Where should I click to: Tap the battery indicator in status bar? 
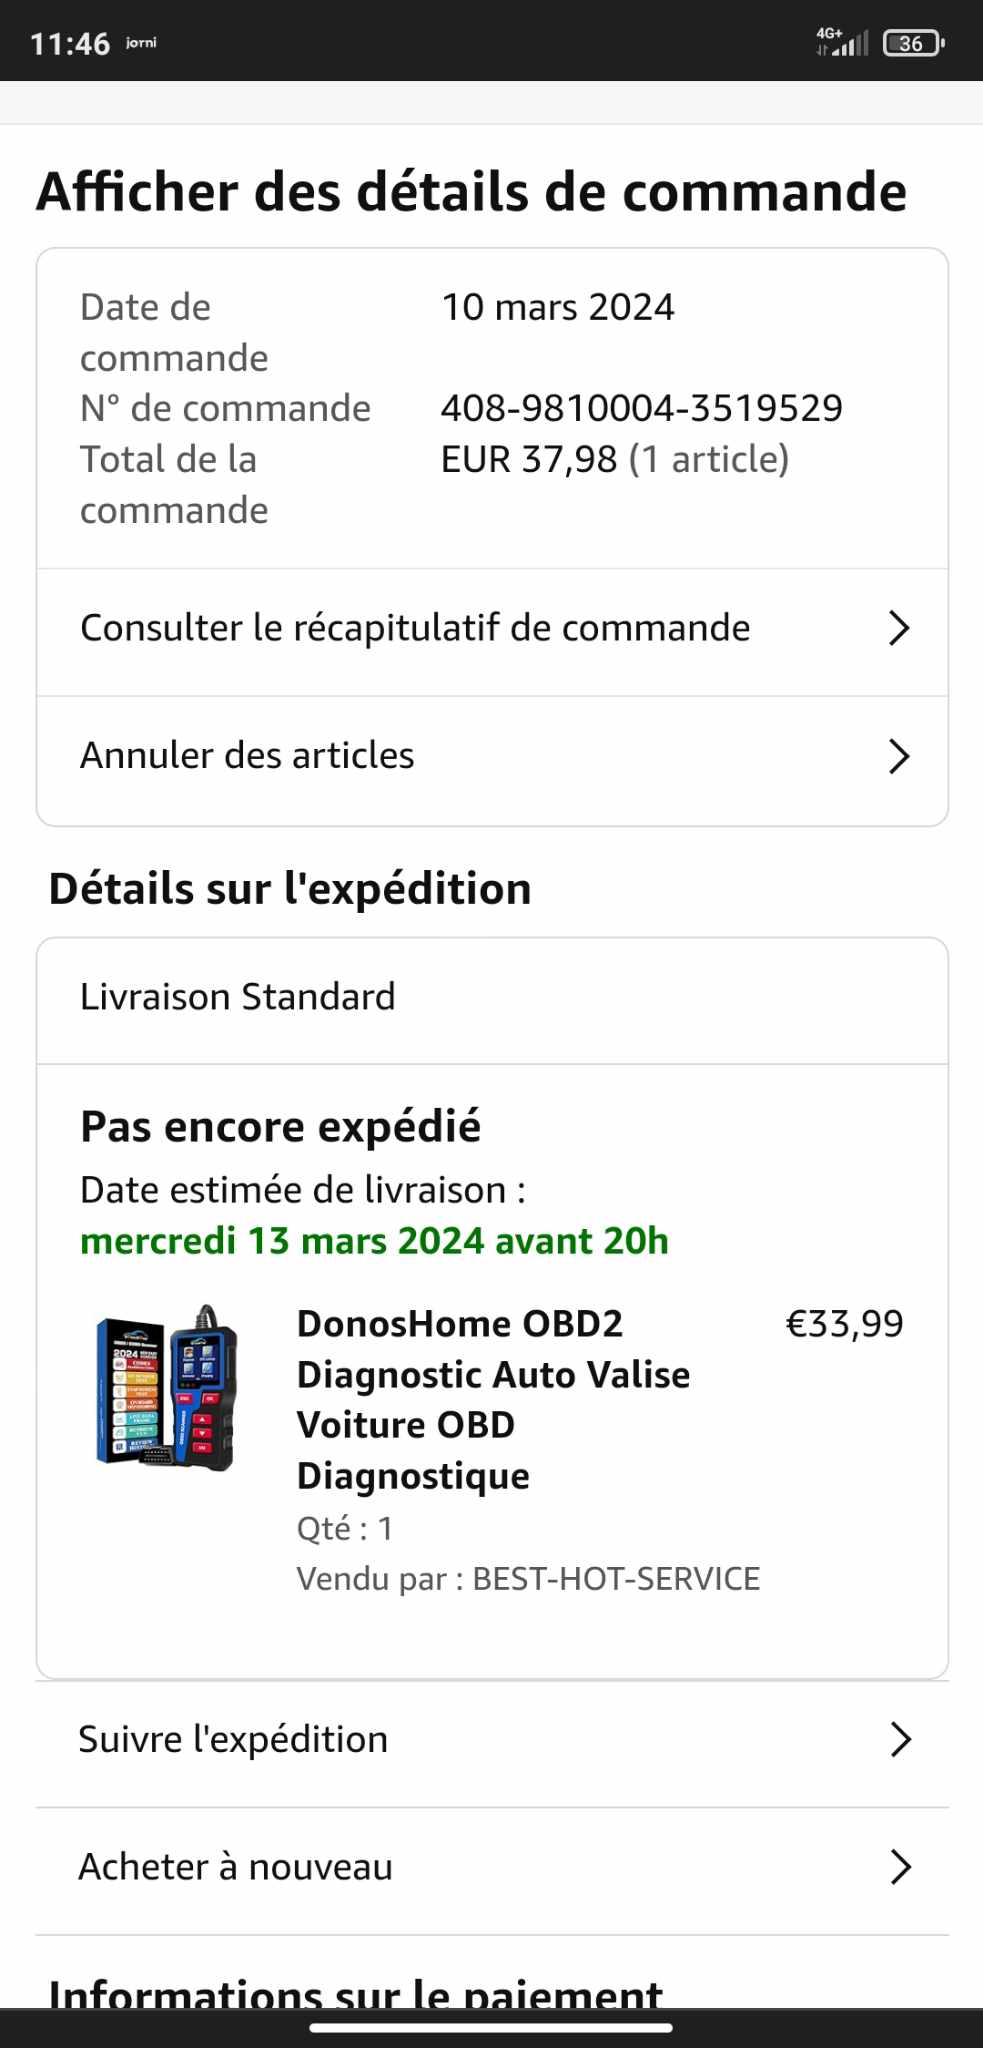pyautogui.click(x=912, y=43)
